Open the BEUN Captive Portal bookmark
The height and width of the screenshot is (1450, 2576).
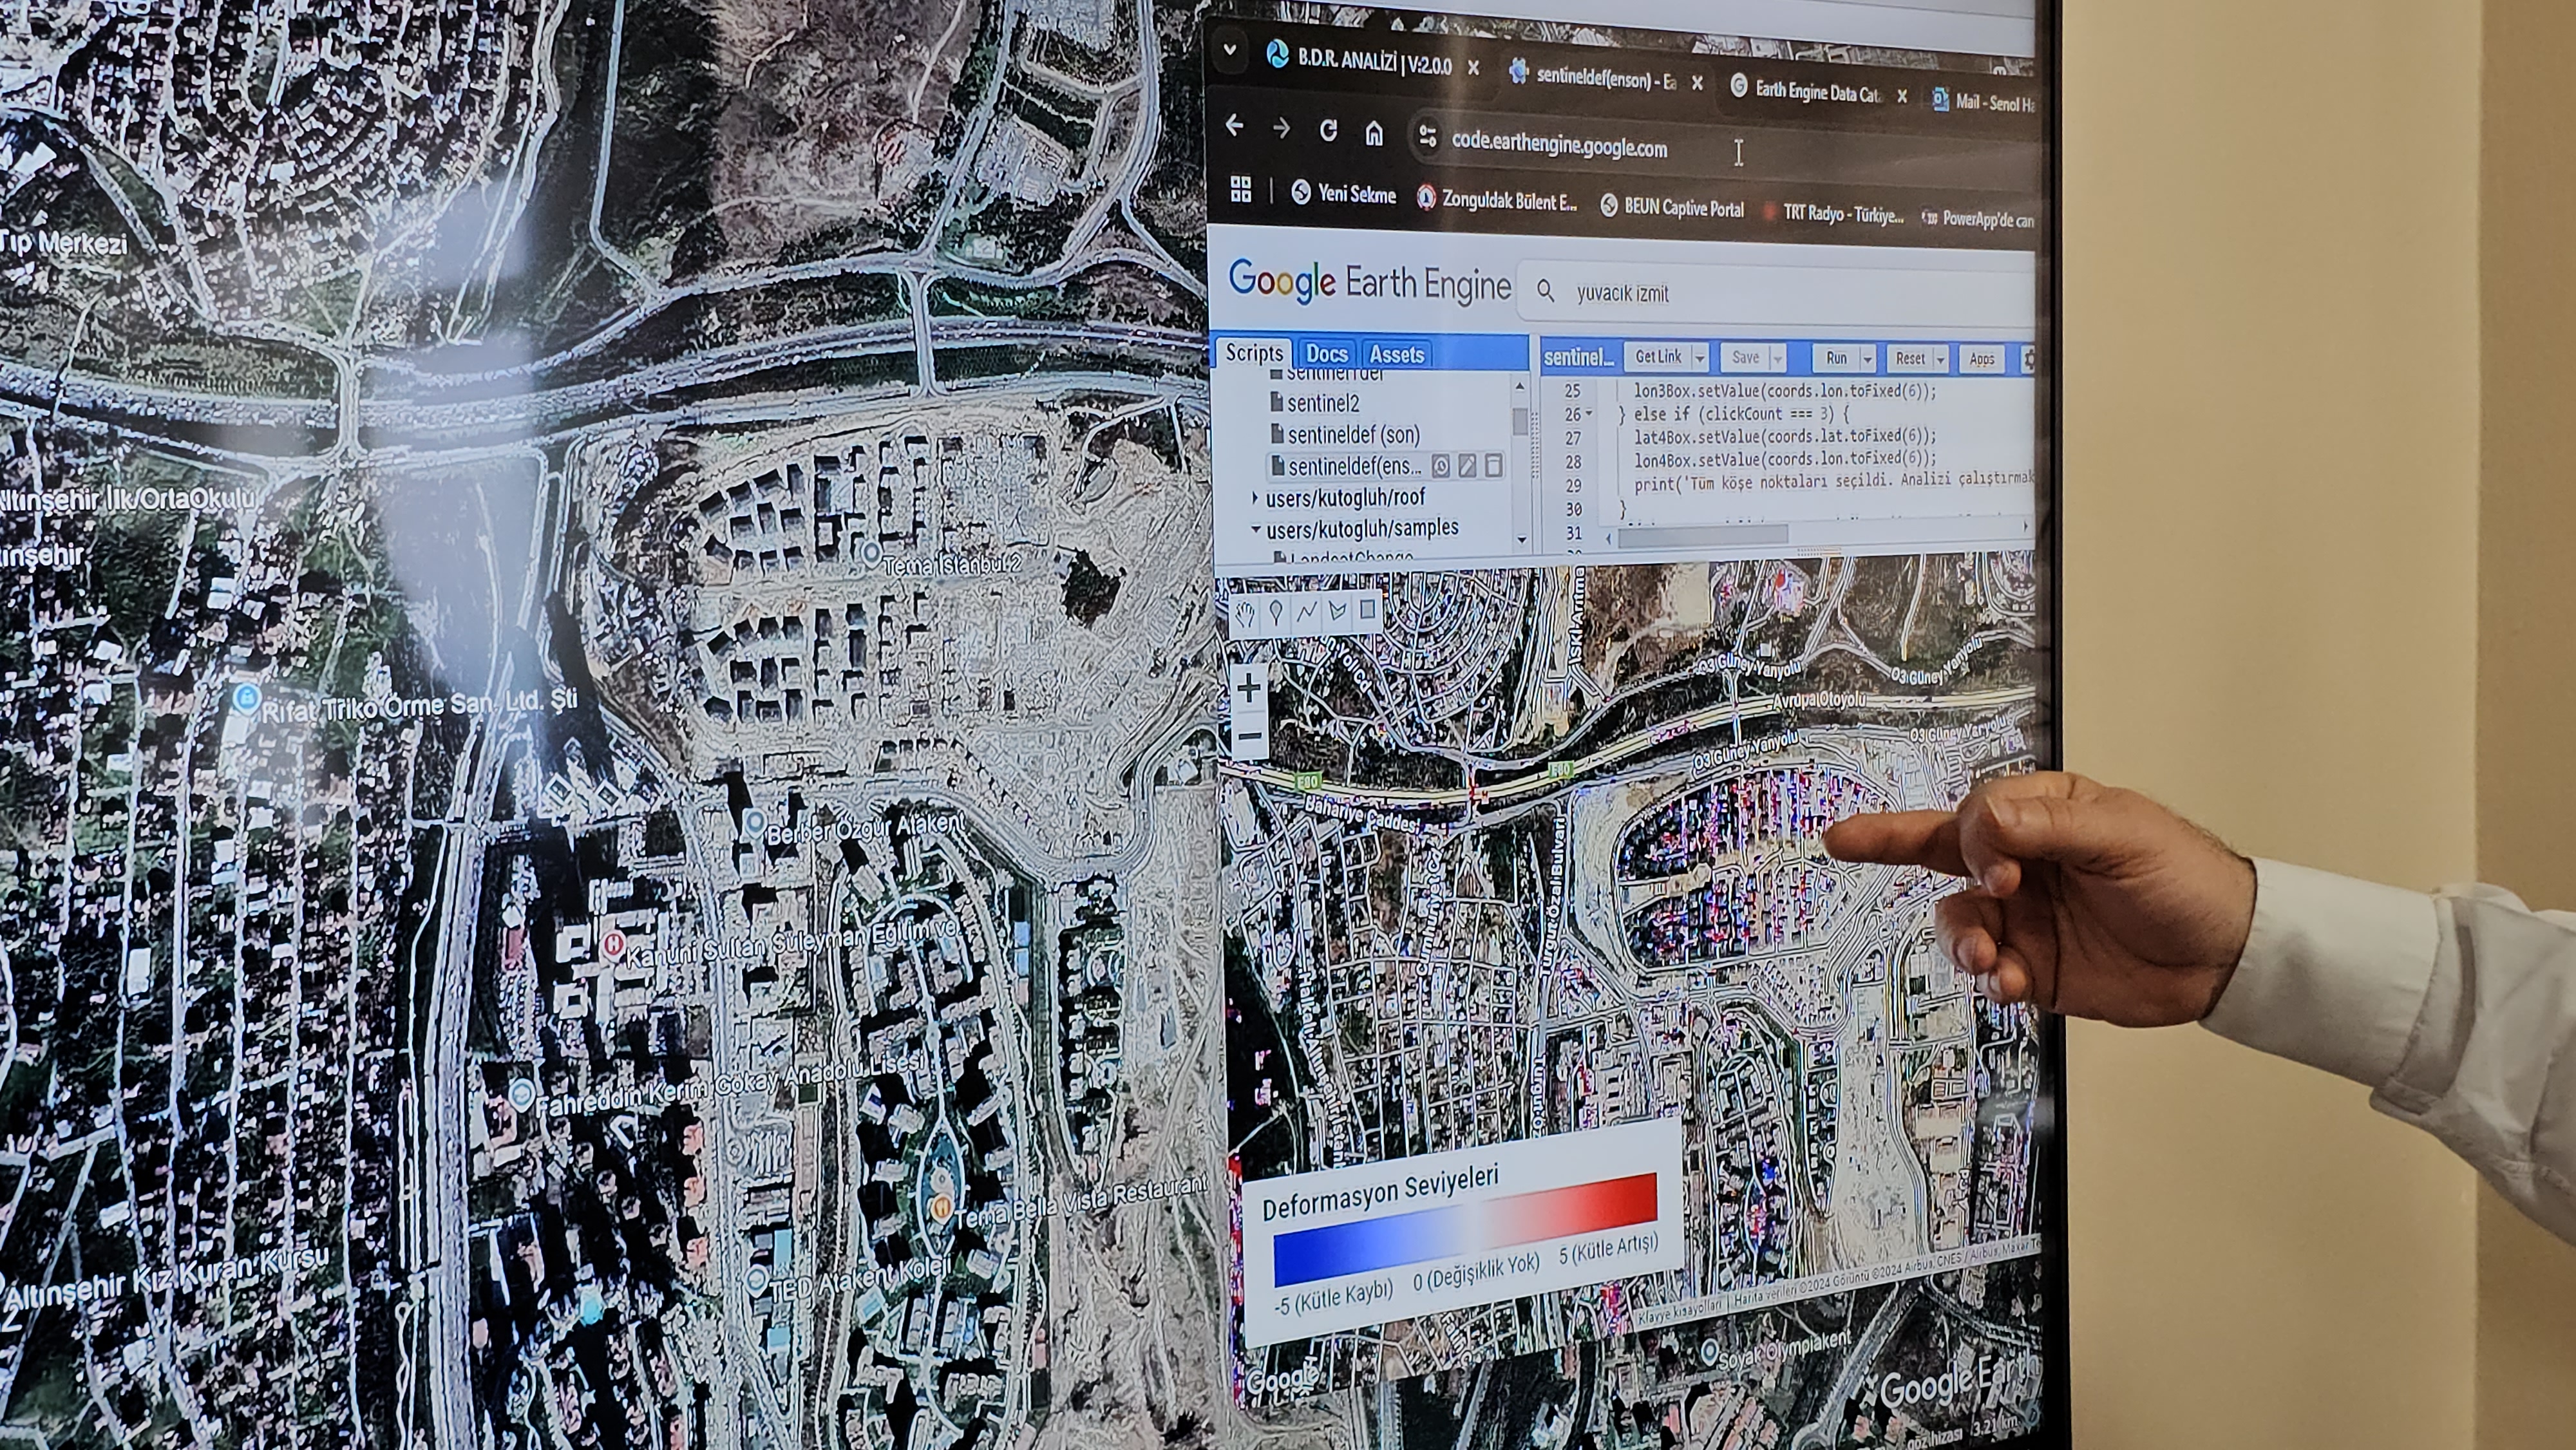click(1672, 207)
